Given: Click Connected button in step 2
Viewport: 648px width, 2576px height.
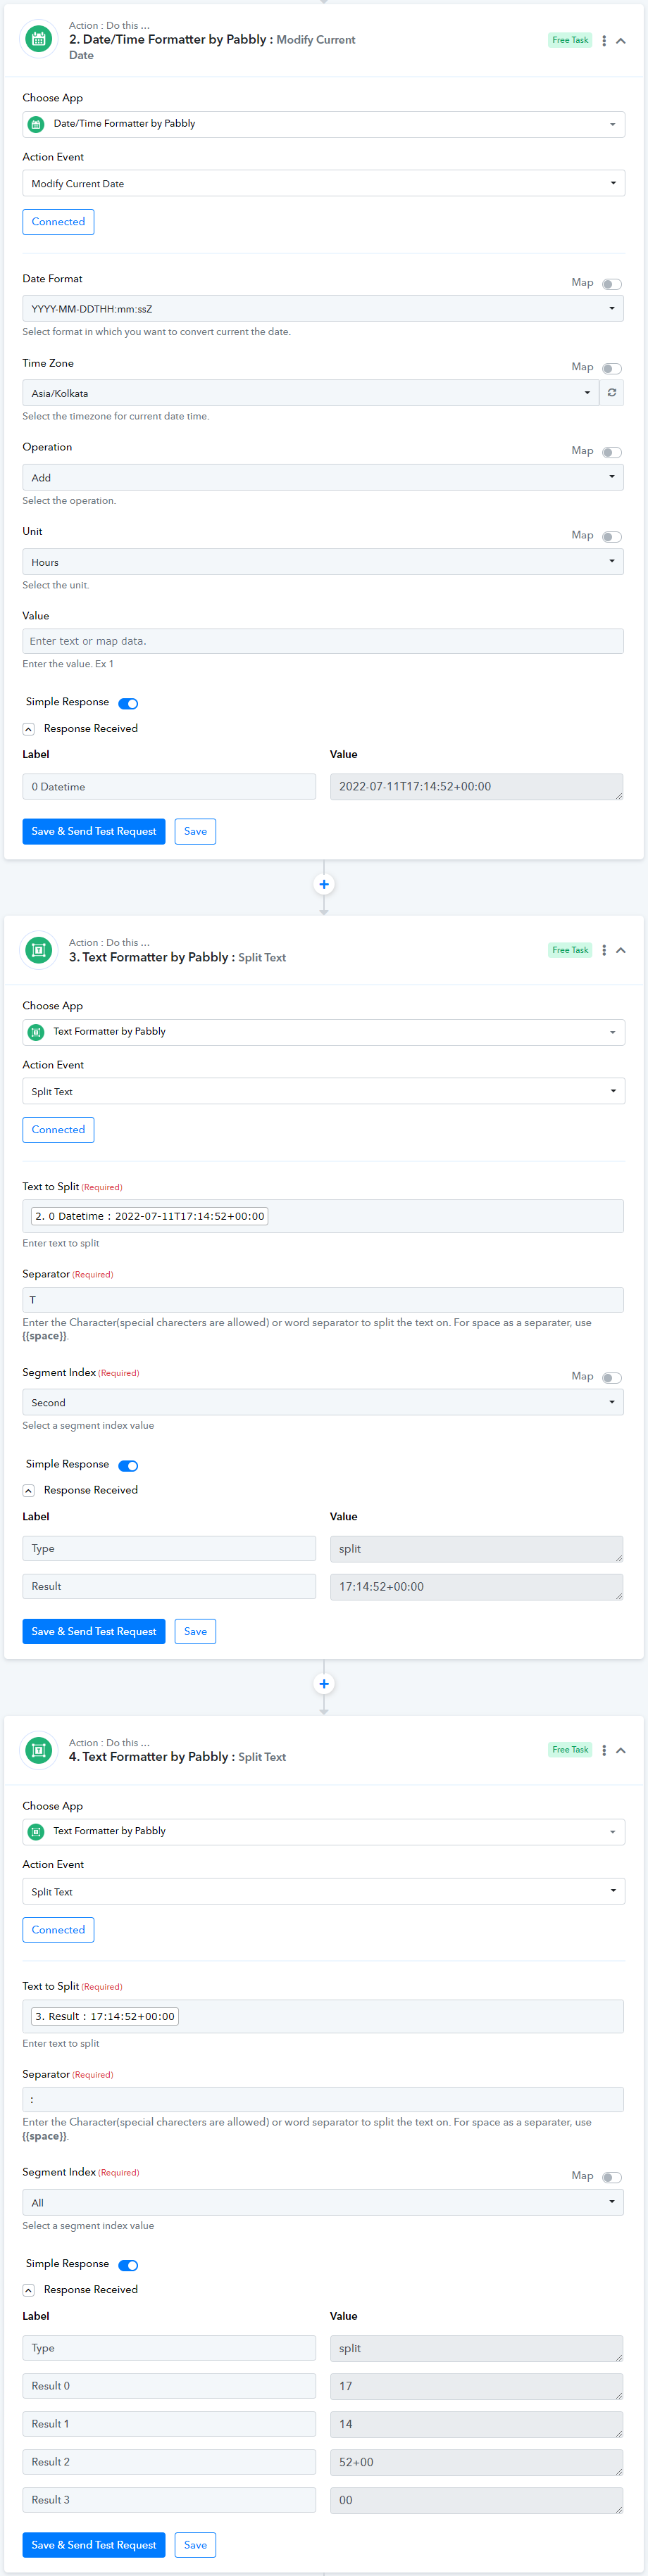Looking at the screenshot, I should [58, 222].
